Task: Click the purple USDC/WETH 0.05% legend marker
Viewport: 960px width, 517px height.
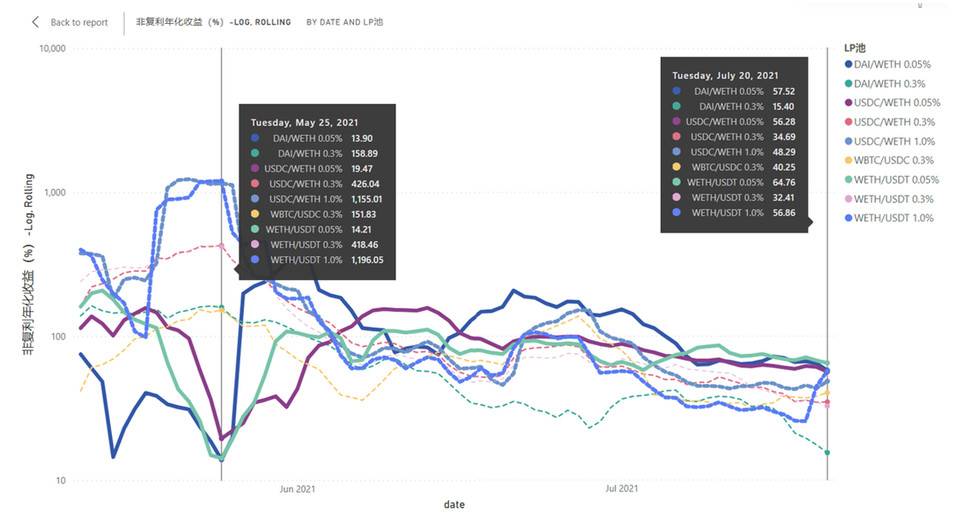Action: pos(848,102)
